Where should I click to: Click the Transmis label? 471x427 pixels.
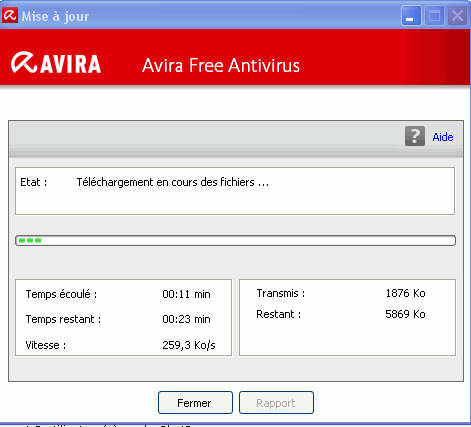(281, 293)
